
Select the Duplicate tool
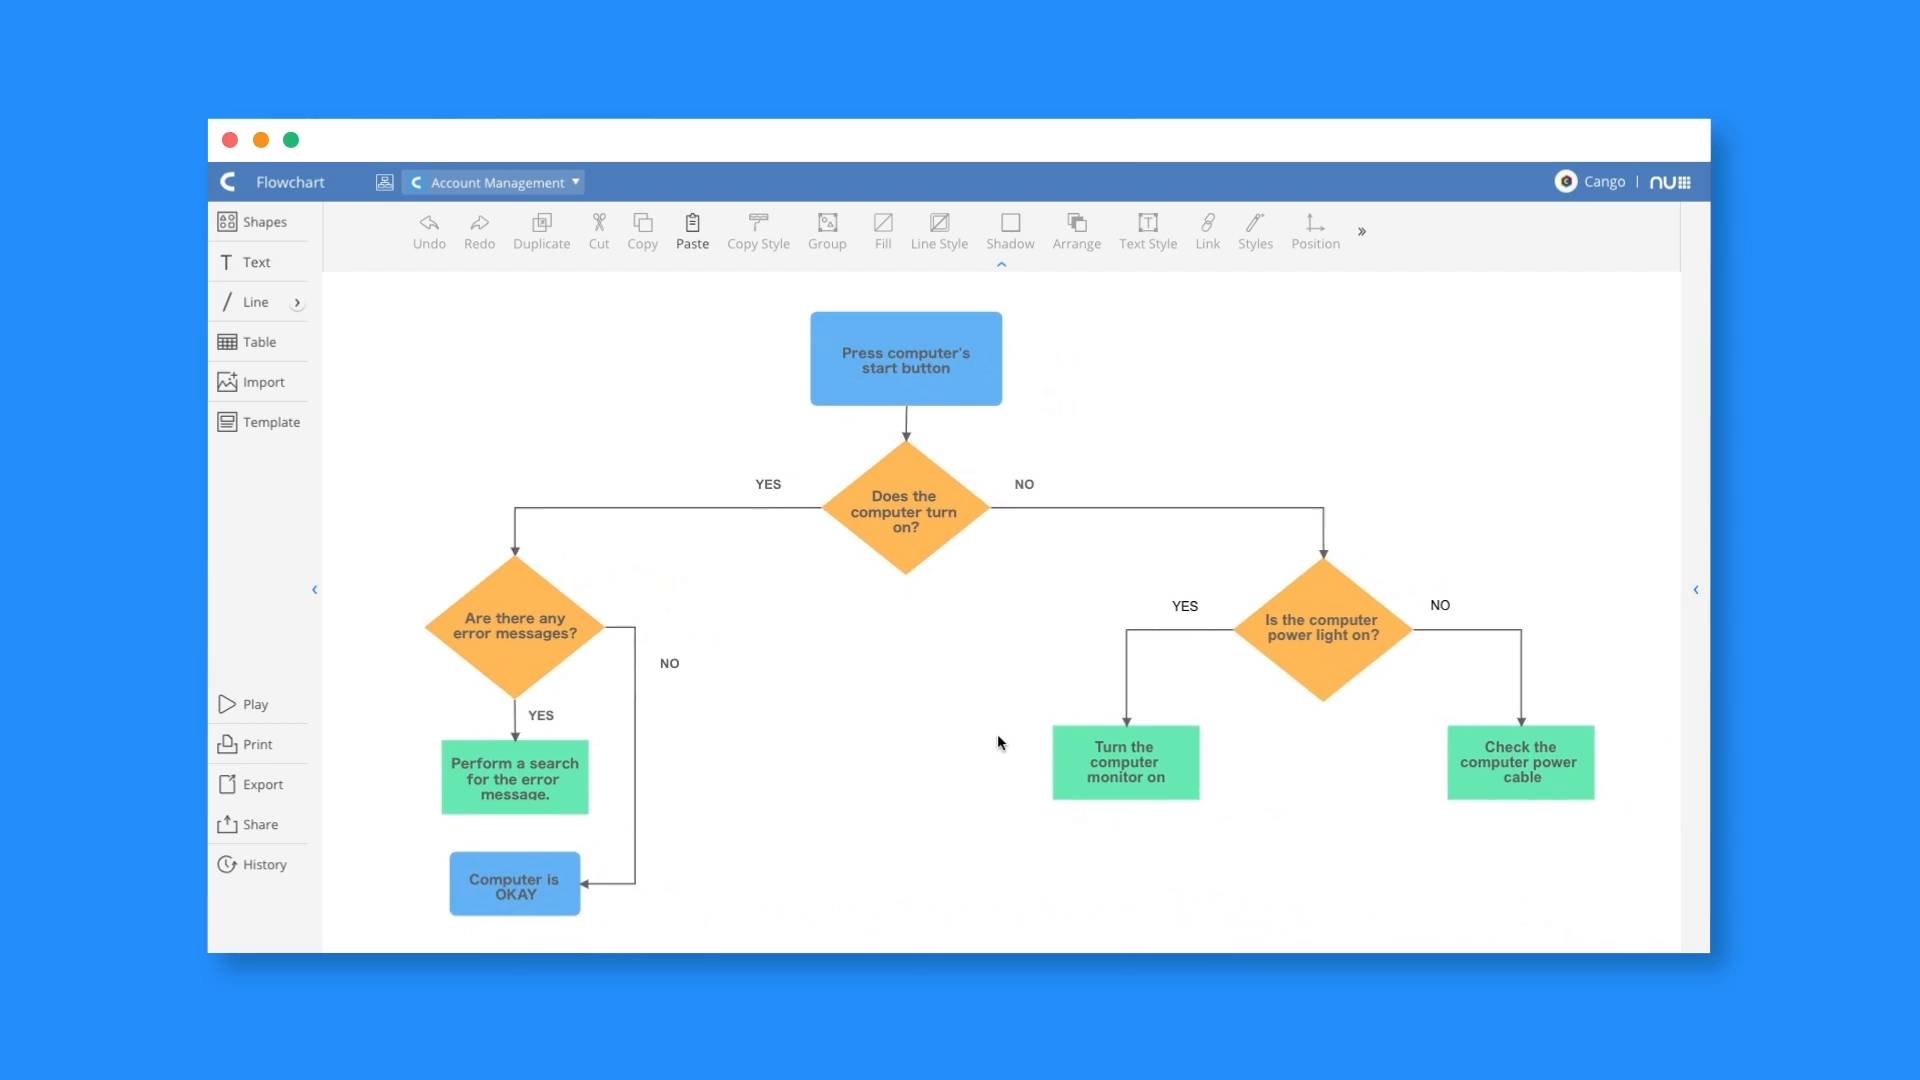[541, 231]
